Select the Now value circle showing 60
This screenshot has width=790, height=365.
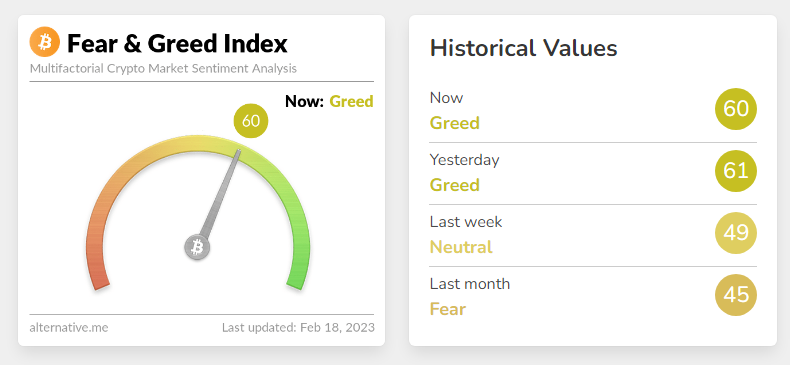pyautogui.click(x=736, y=109)
